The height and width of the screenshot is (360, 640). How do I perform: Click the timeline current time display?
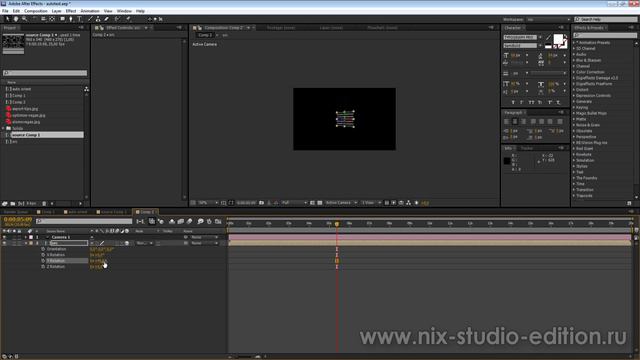pos(18,220)
